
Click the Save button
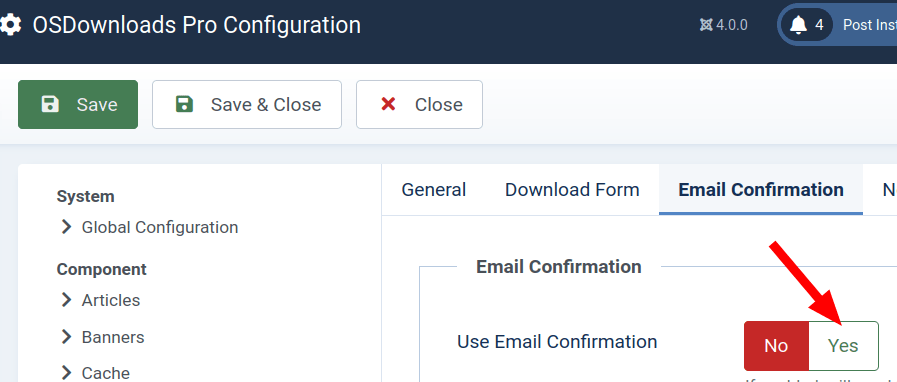point(78,104)
